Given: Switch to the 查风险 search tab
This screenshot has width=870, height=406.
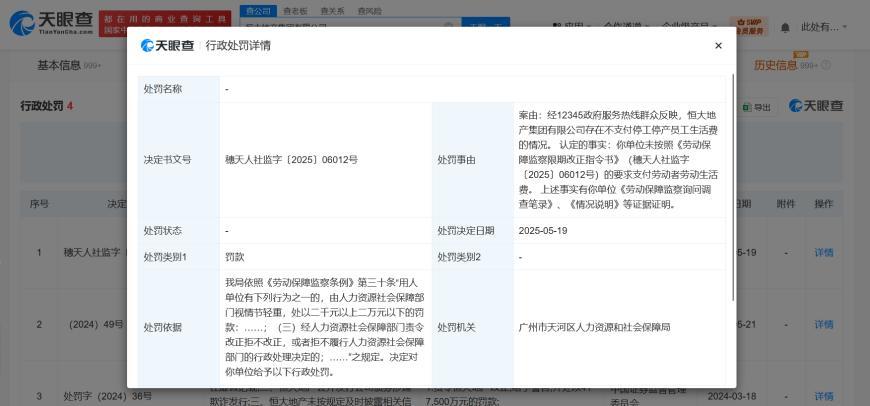Looking at the screenshot, I should [369, 11].
